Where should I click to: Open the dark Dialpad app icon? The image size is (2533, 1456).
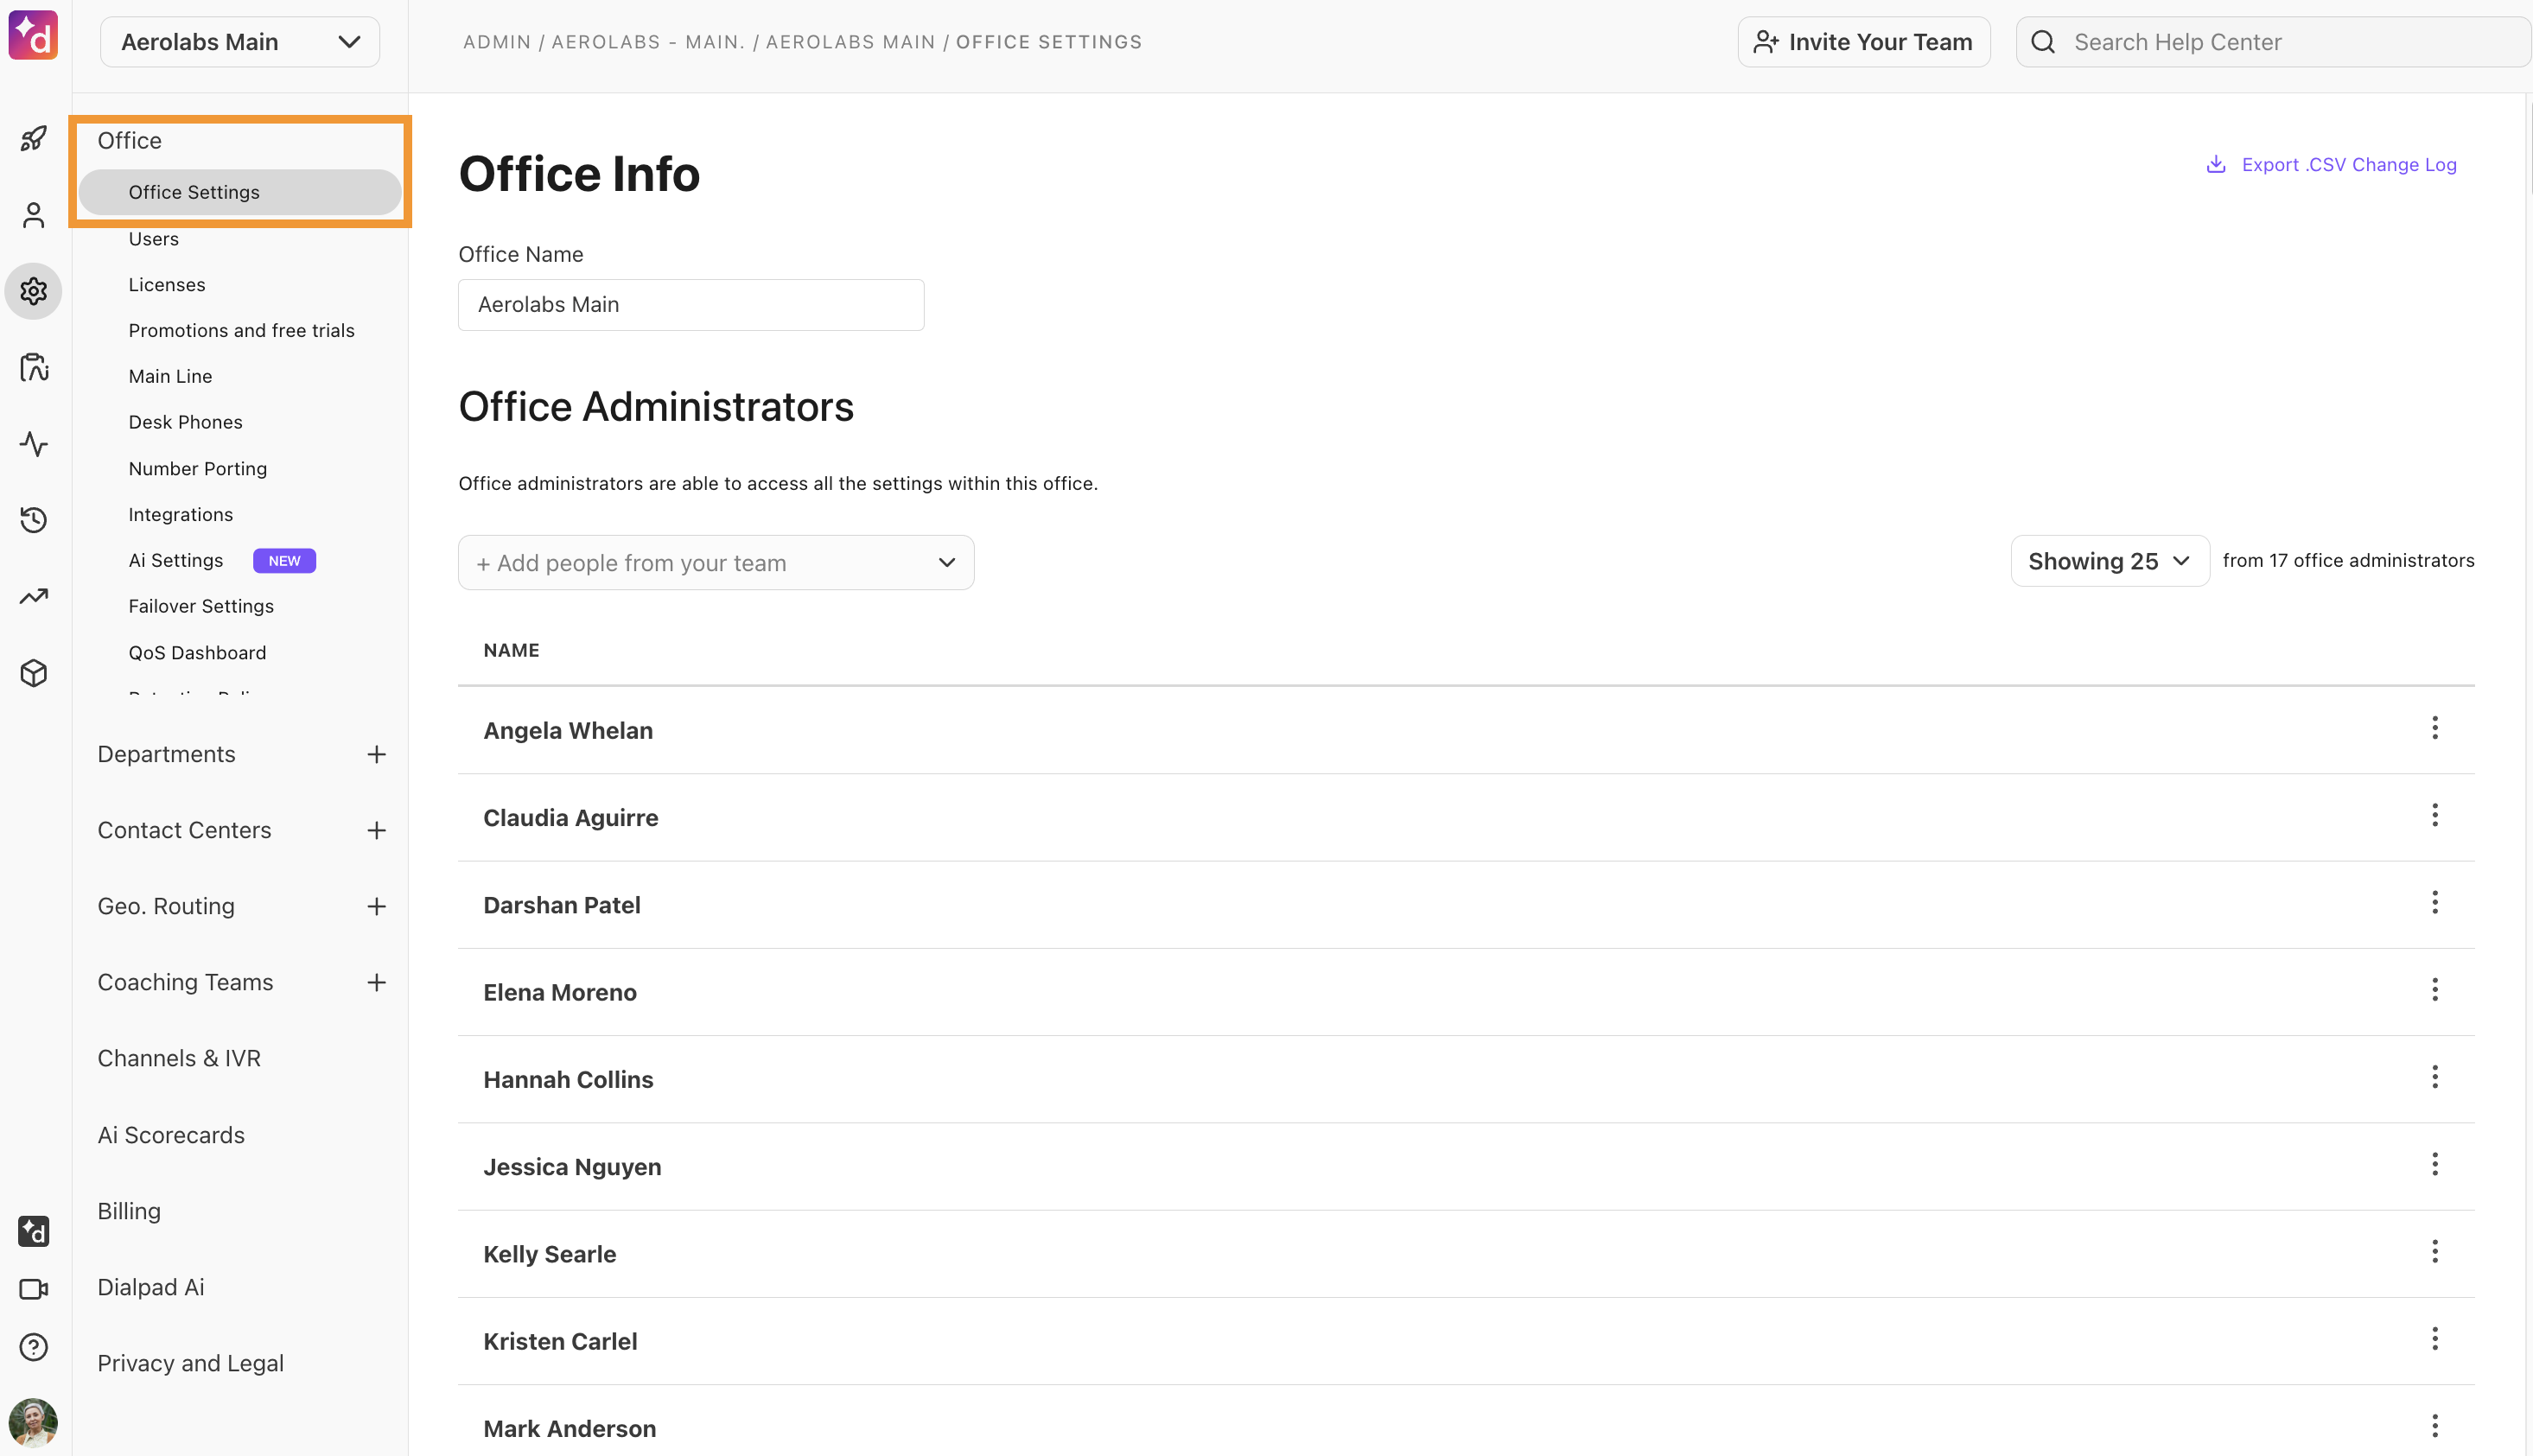[x=34, y=1231]
